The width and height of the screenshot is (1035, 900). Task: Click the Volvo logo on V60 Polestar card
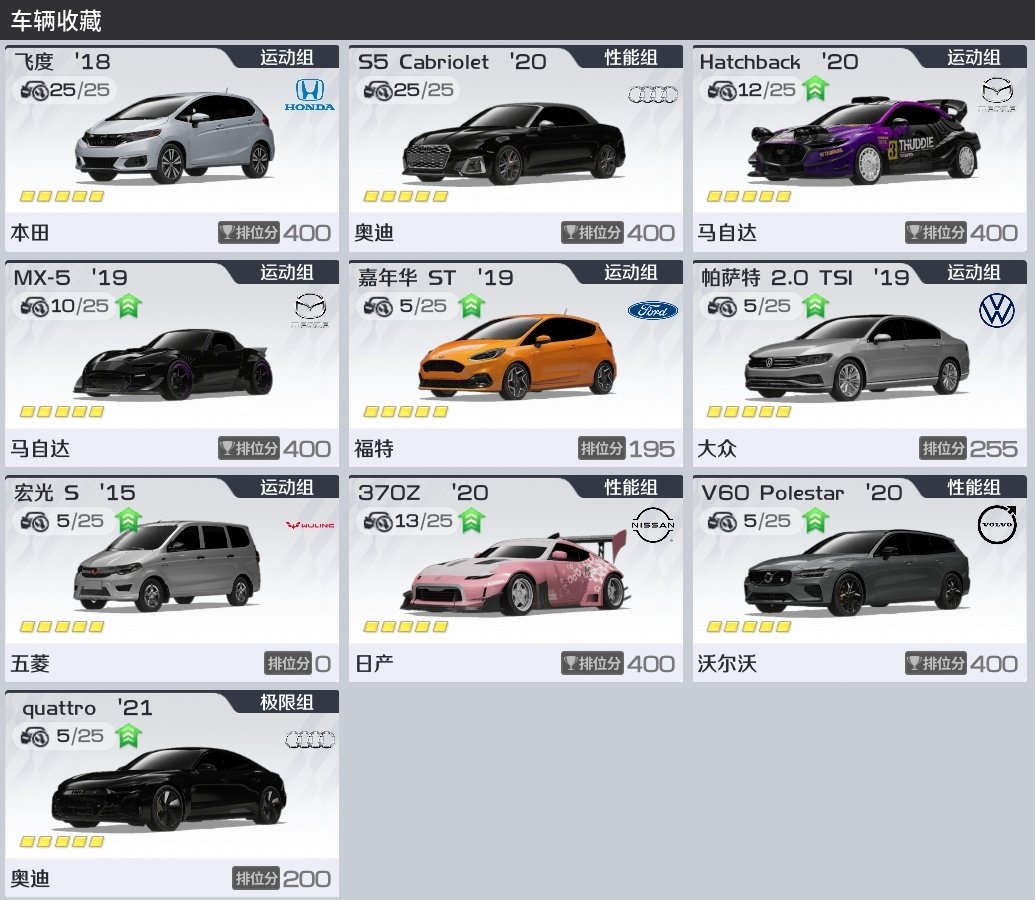996,525
